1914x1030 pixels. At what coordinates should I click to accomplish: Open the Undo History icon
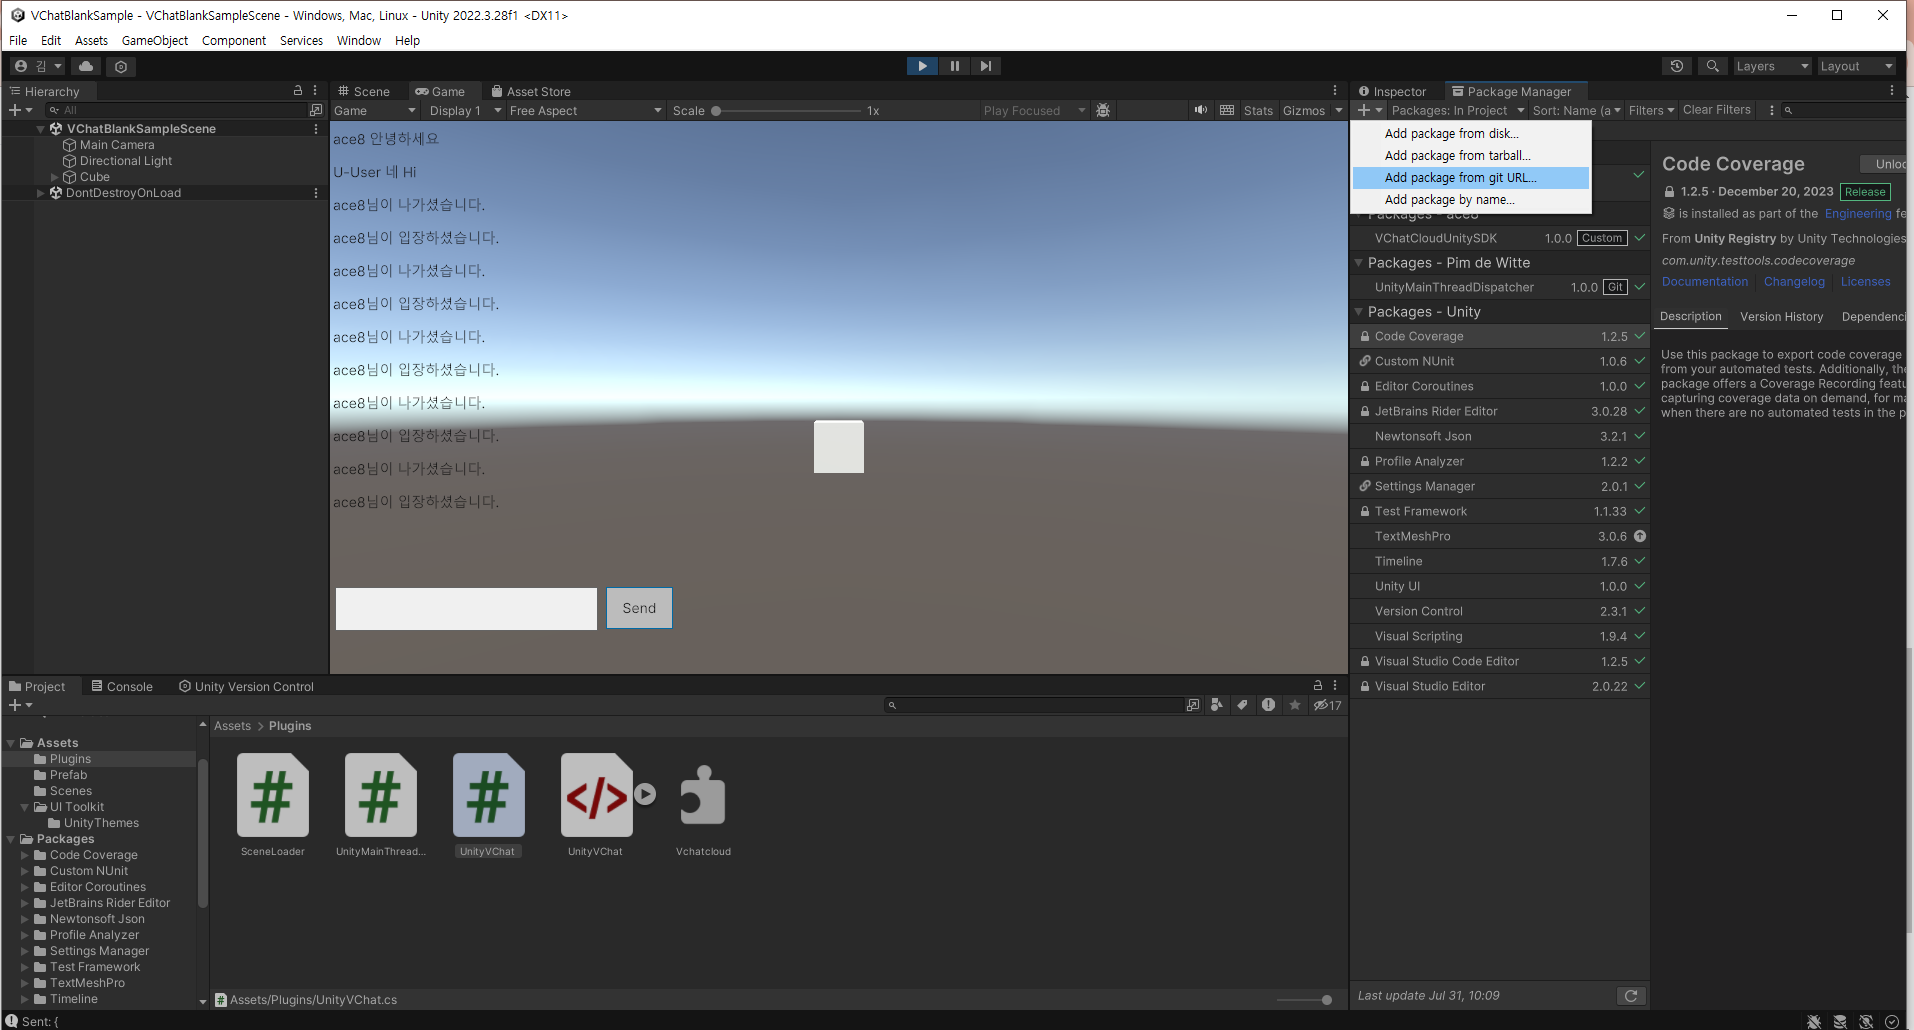(x=1677, y=66)
